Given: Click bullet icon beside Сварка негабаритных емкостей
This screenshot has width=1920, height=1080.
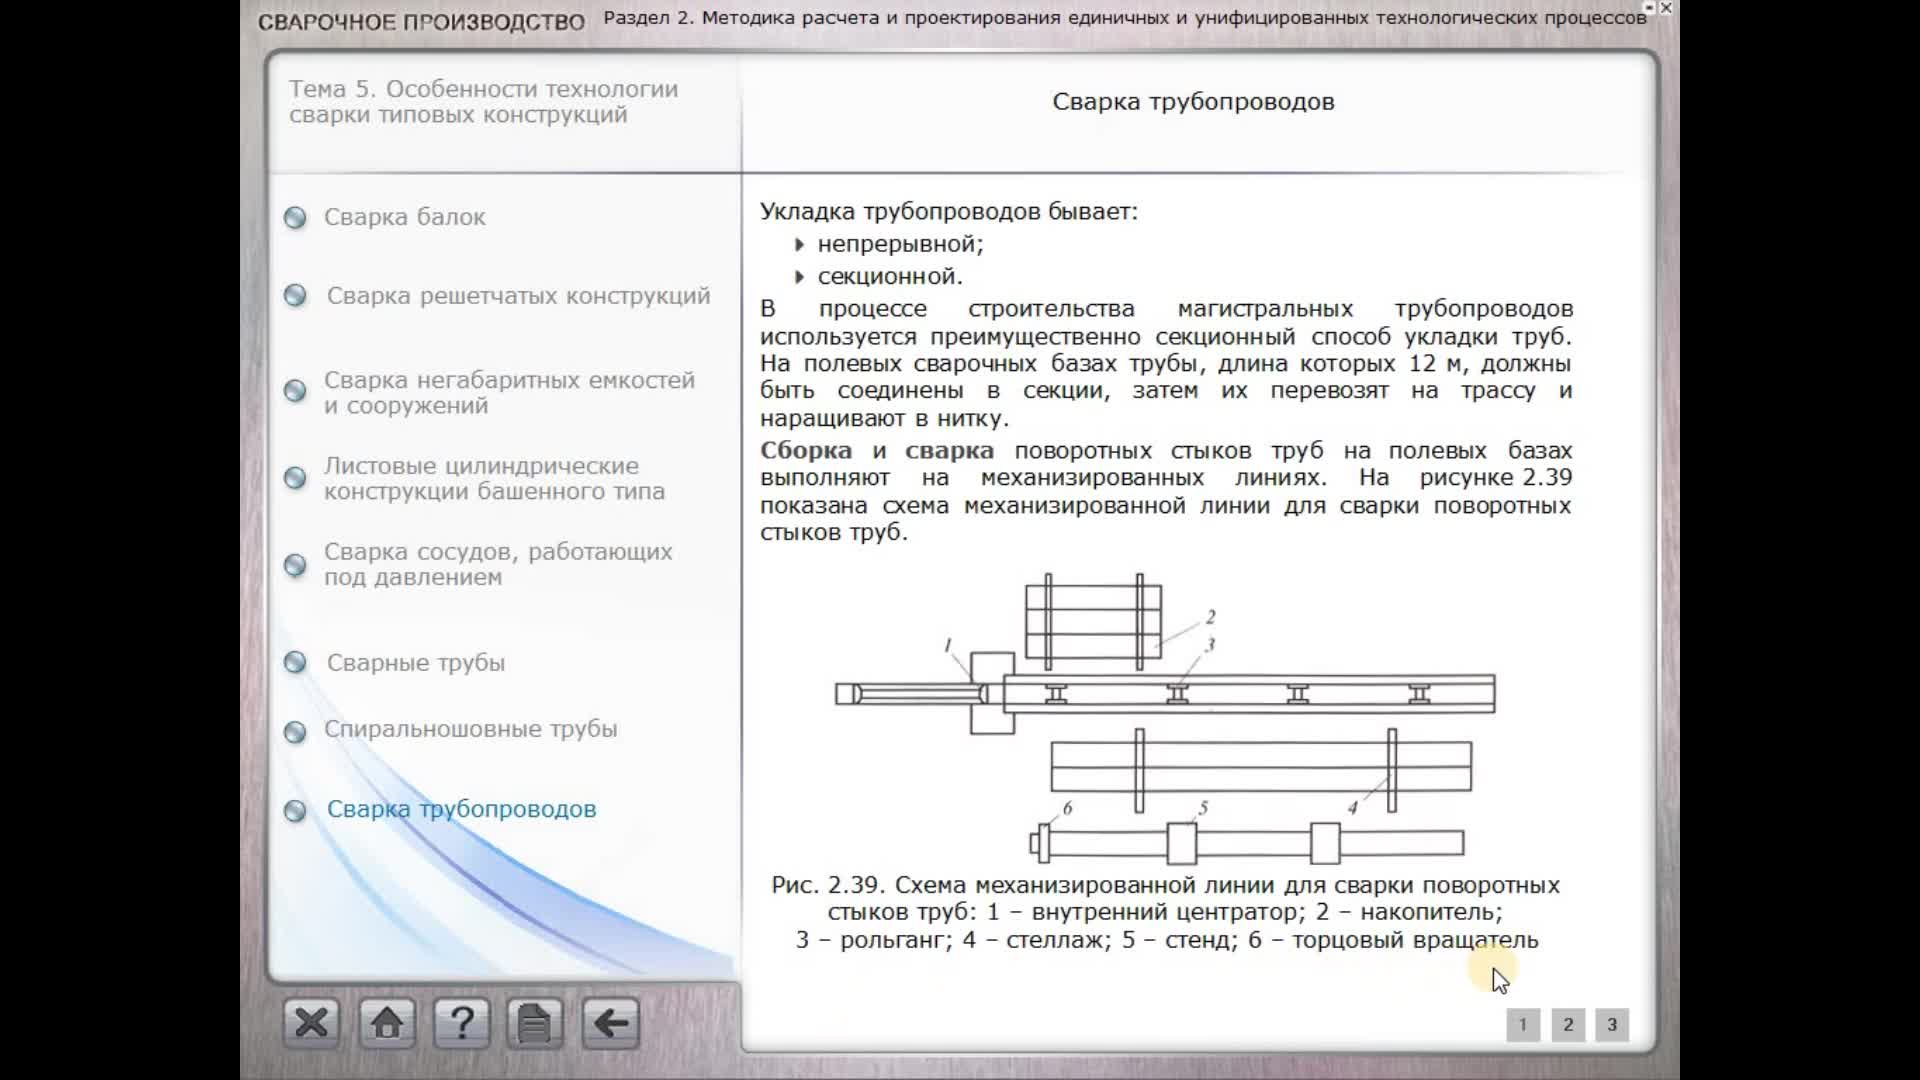Looking at the screenshot, I should 295,391.
